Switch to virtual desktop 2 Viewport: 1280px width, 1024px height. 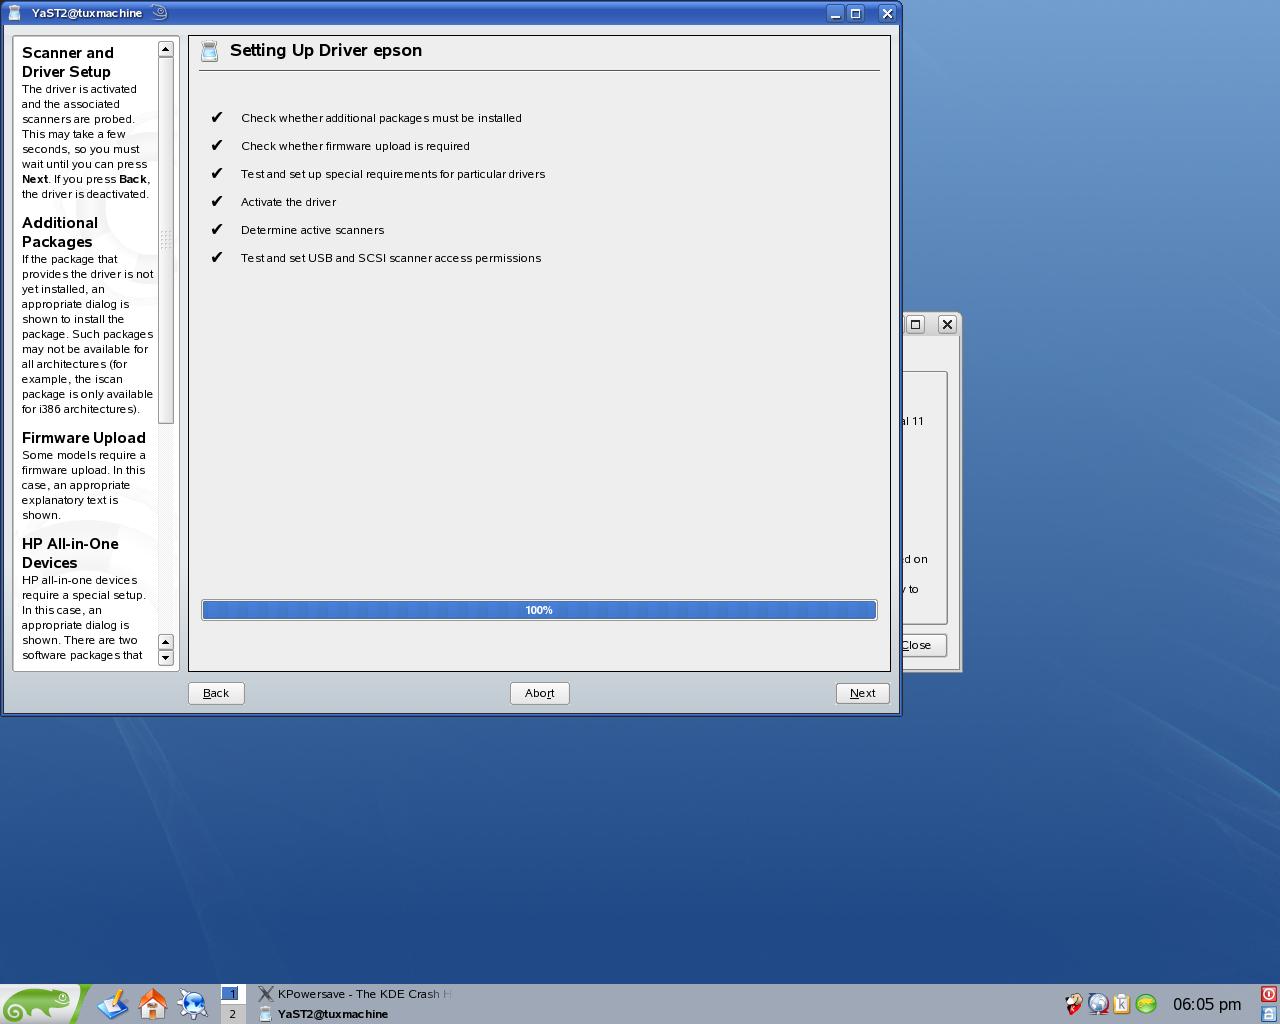(x=232, y=1014)
